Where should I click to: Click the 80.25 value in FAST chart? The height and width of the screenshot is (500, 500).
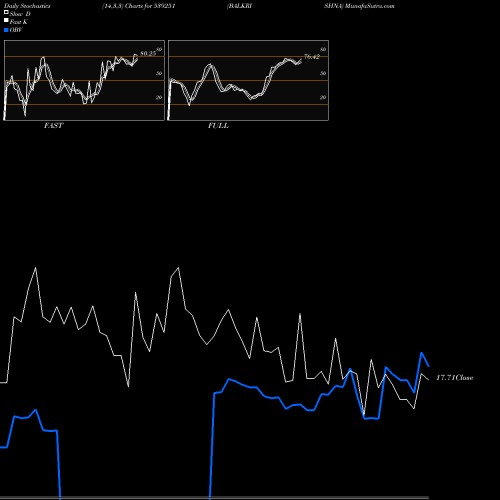click(x=148, y=53)
